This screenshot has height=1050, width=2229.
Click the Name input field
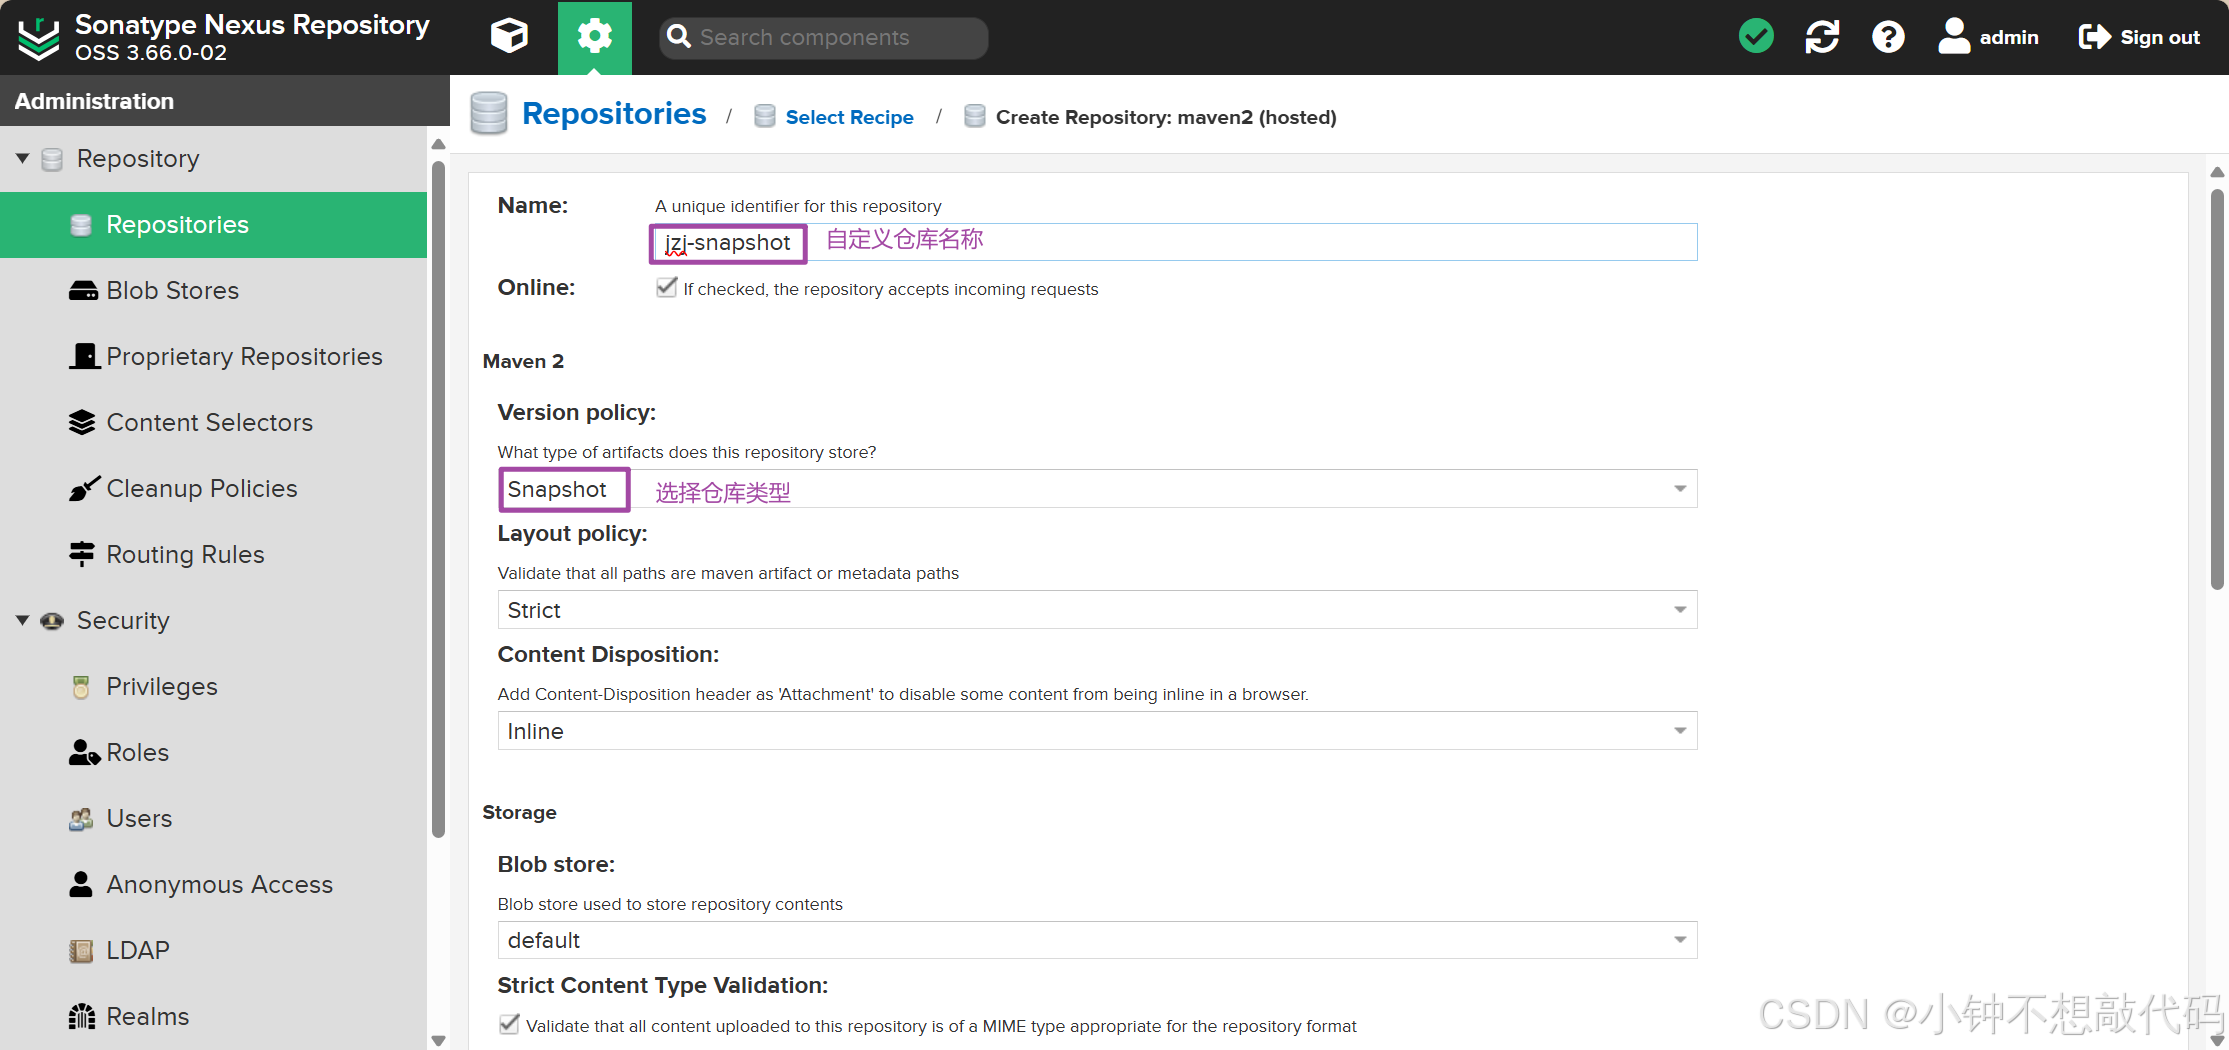pos(1174,242)
